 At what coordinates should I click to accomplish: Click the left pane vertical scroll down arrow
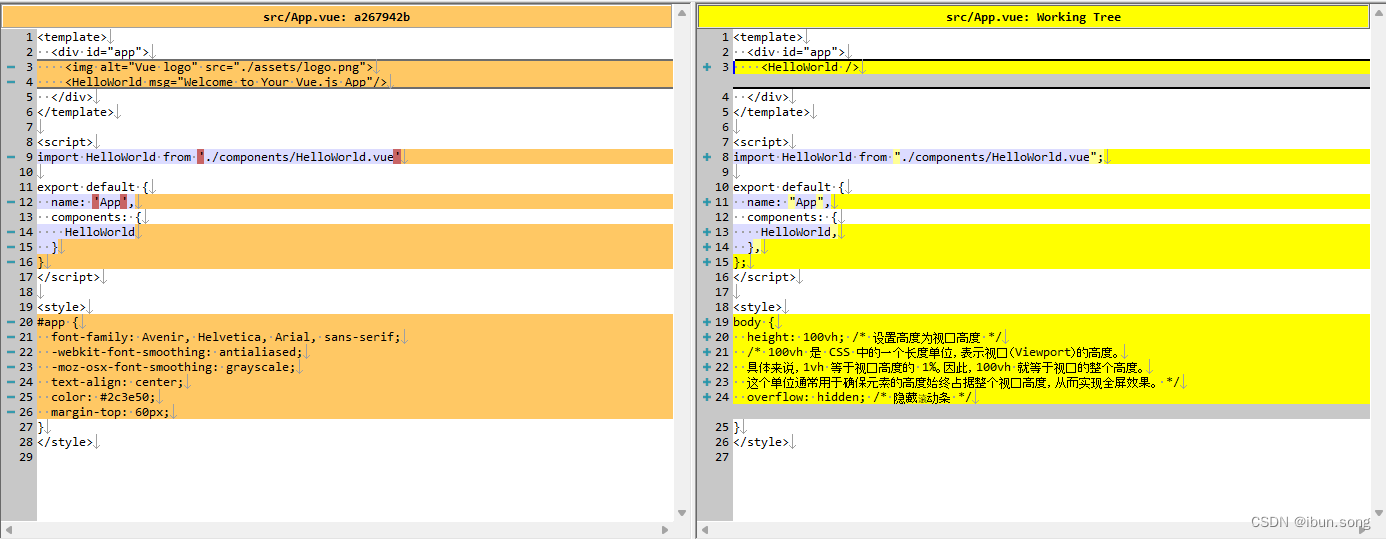(x=682, y=513)
